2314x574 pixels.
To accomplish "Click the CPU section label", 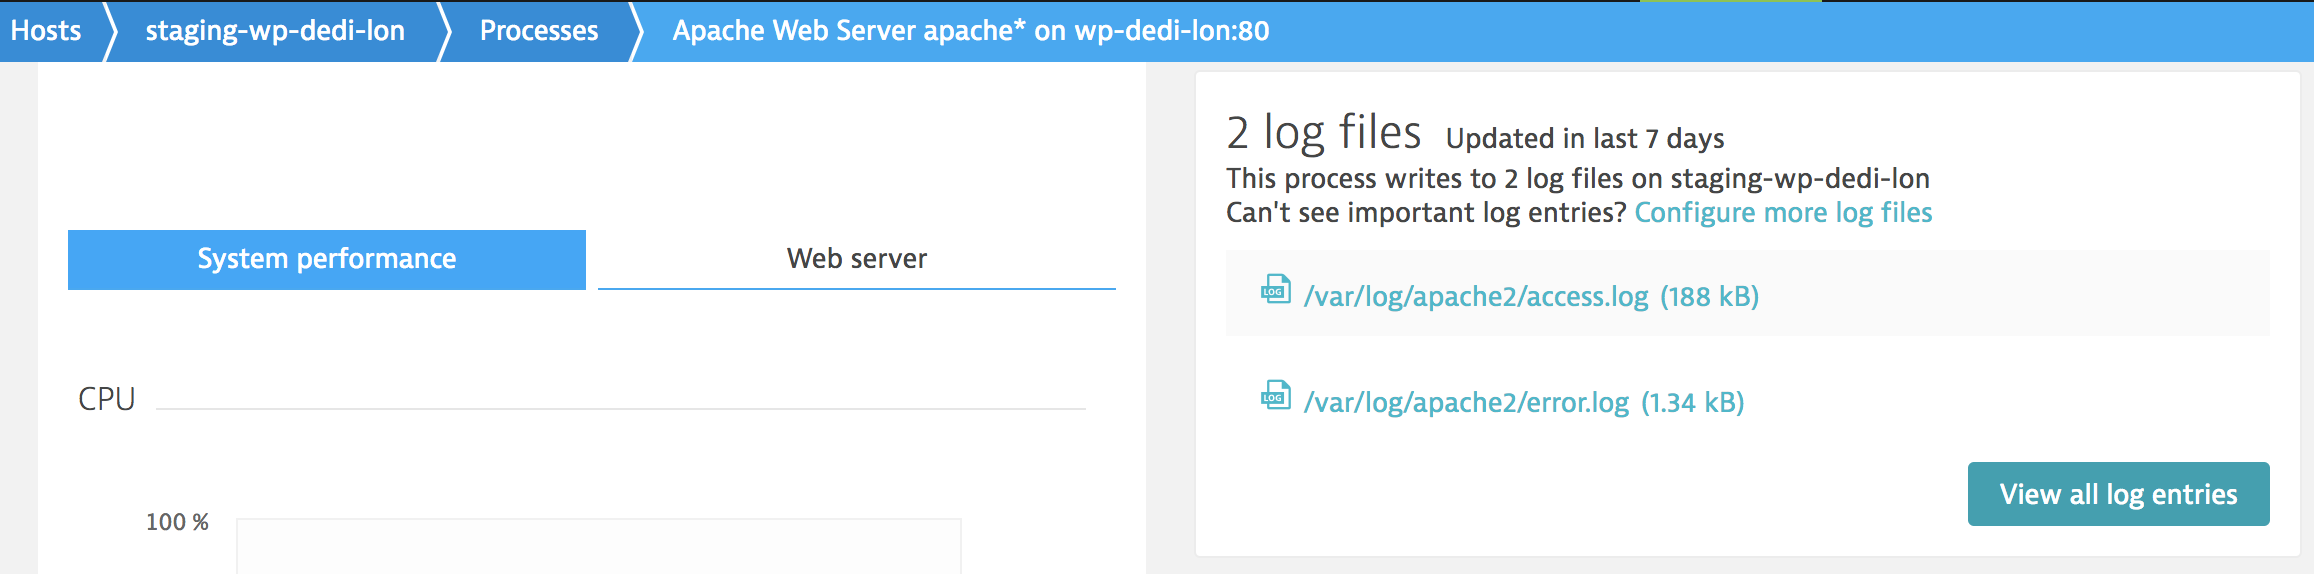I will [x=106, y=399].
